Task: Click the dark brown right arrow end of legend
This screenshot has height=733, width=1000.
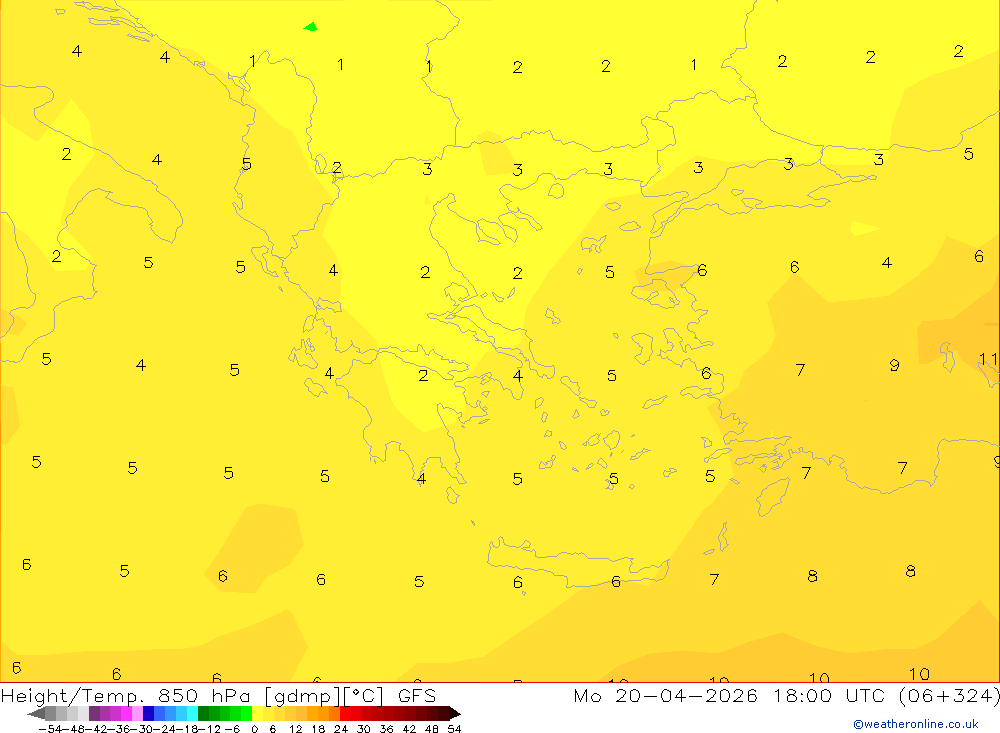Action: 454,714
